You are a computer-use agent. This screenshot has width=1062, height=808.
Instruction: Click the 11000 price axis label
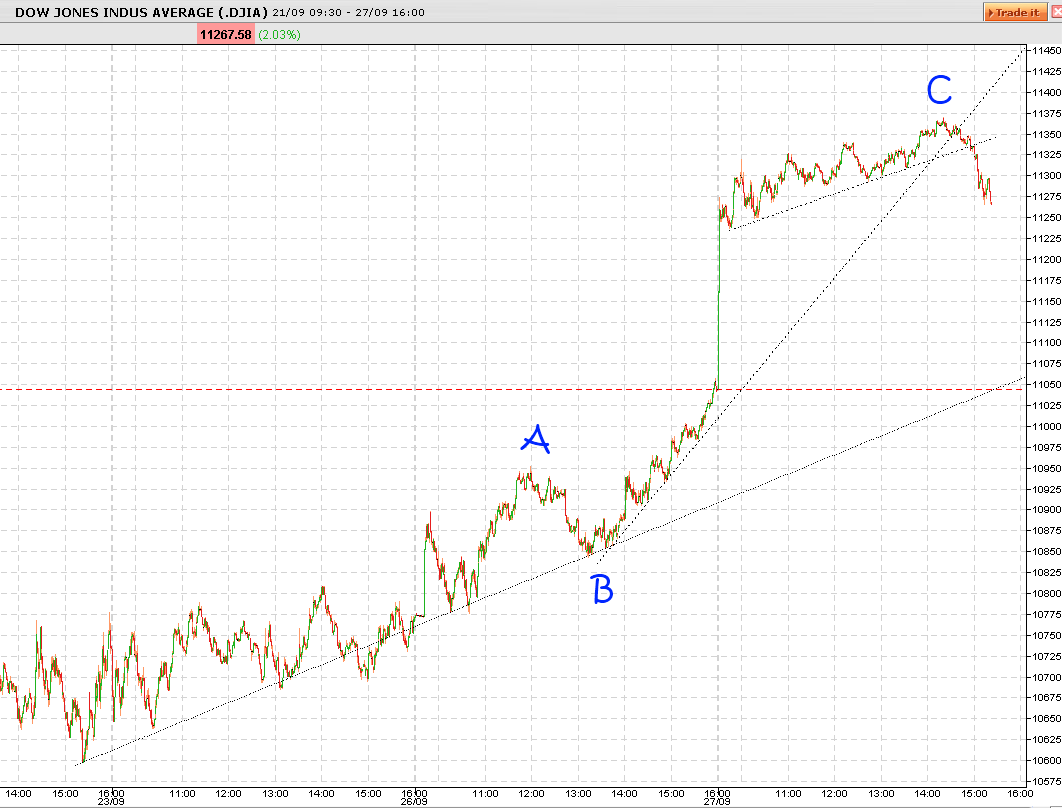coord(1046,426)
